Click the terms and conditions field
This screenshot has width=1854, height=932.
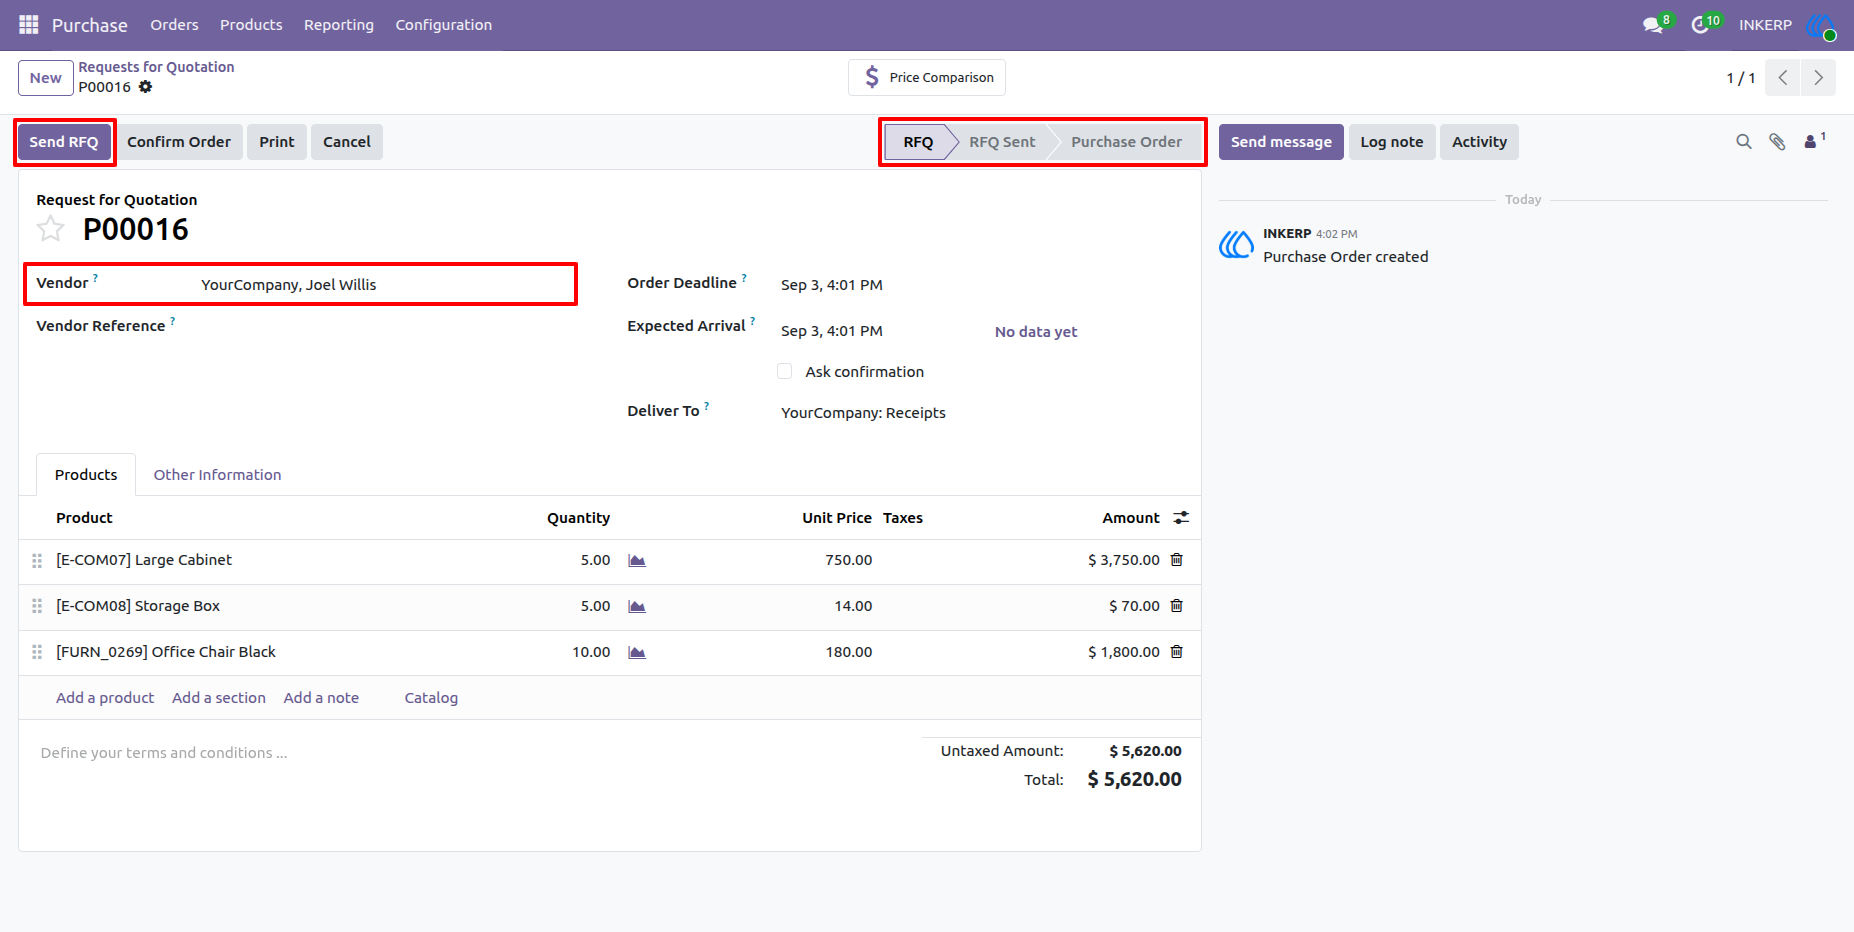[x=470, y=753]
